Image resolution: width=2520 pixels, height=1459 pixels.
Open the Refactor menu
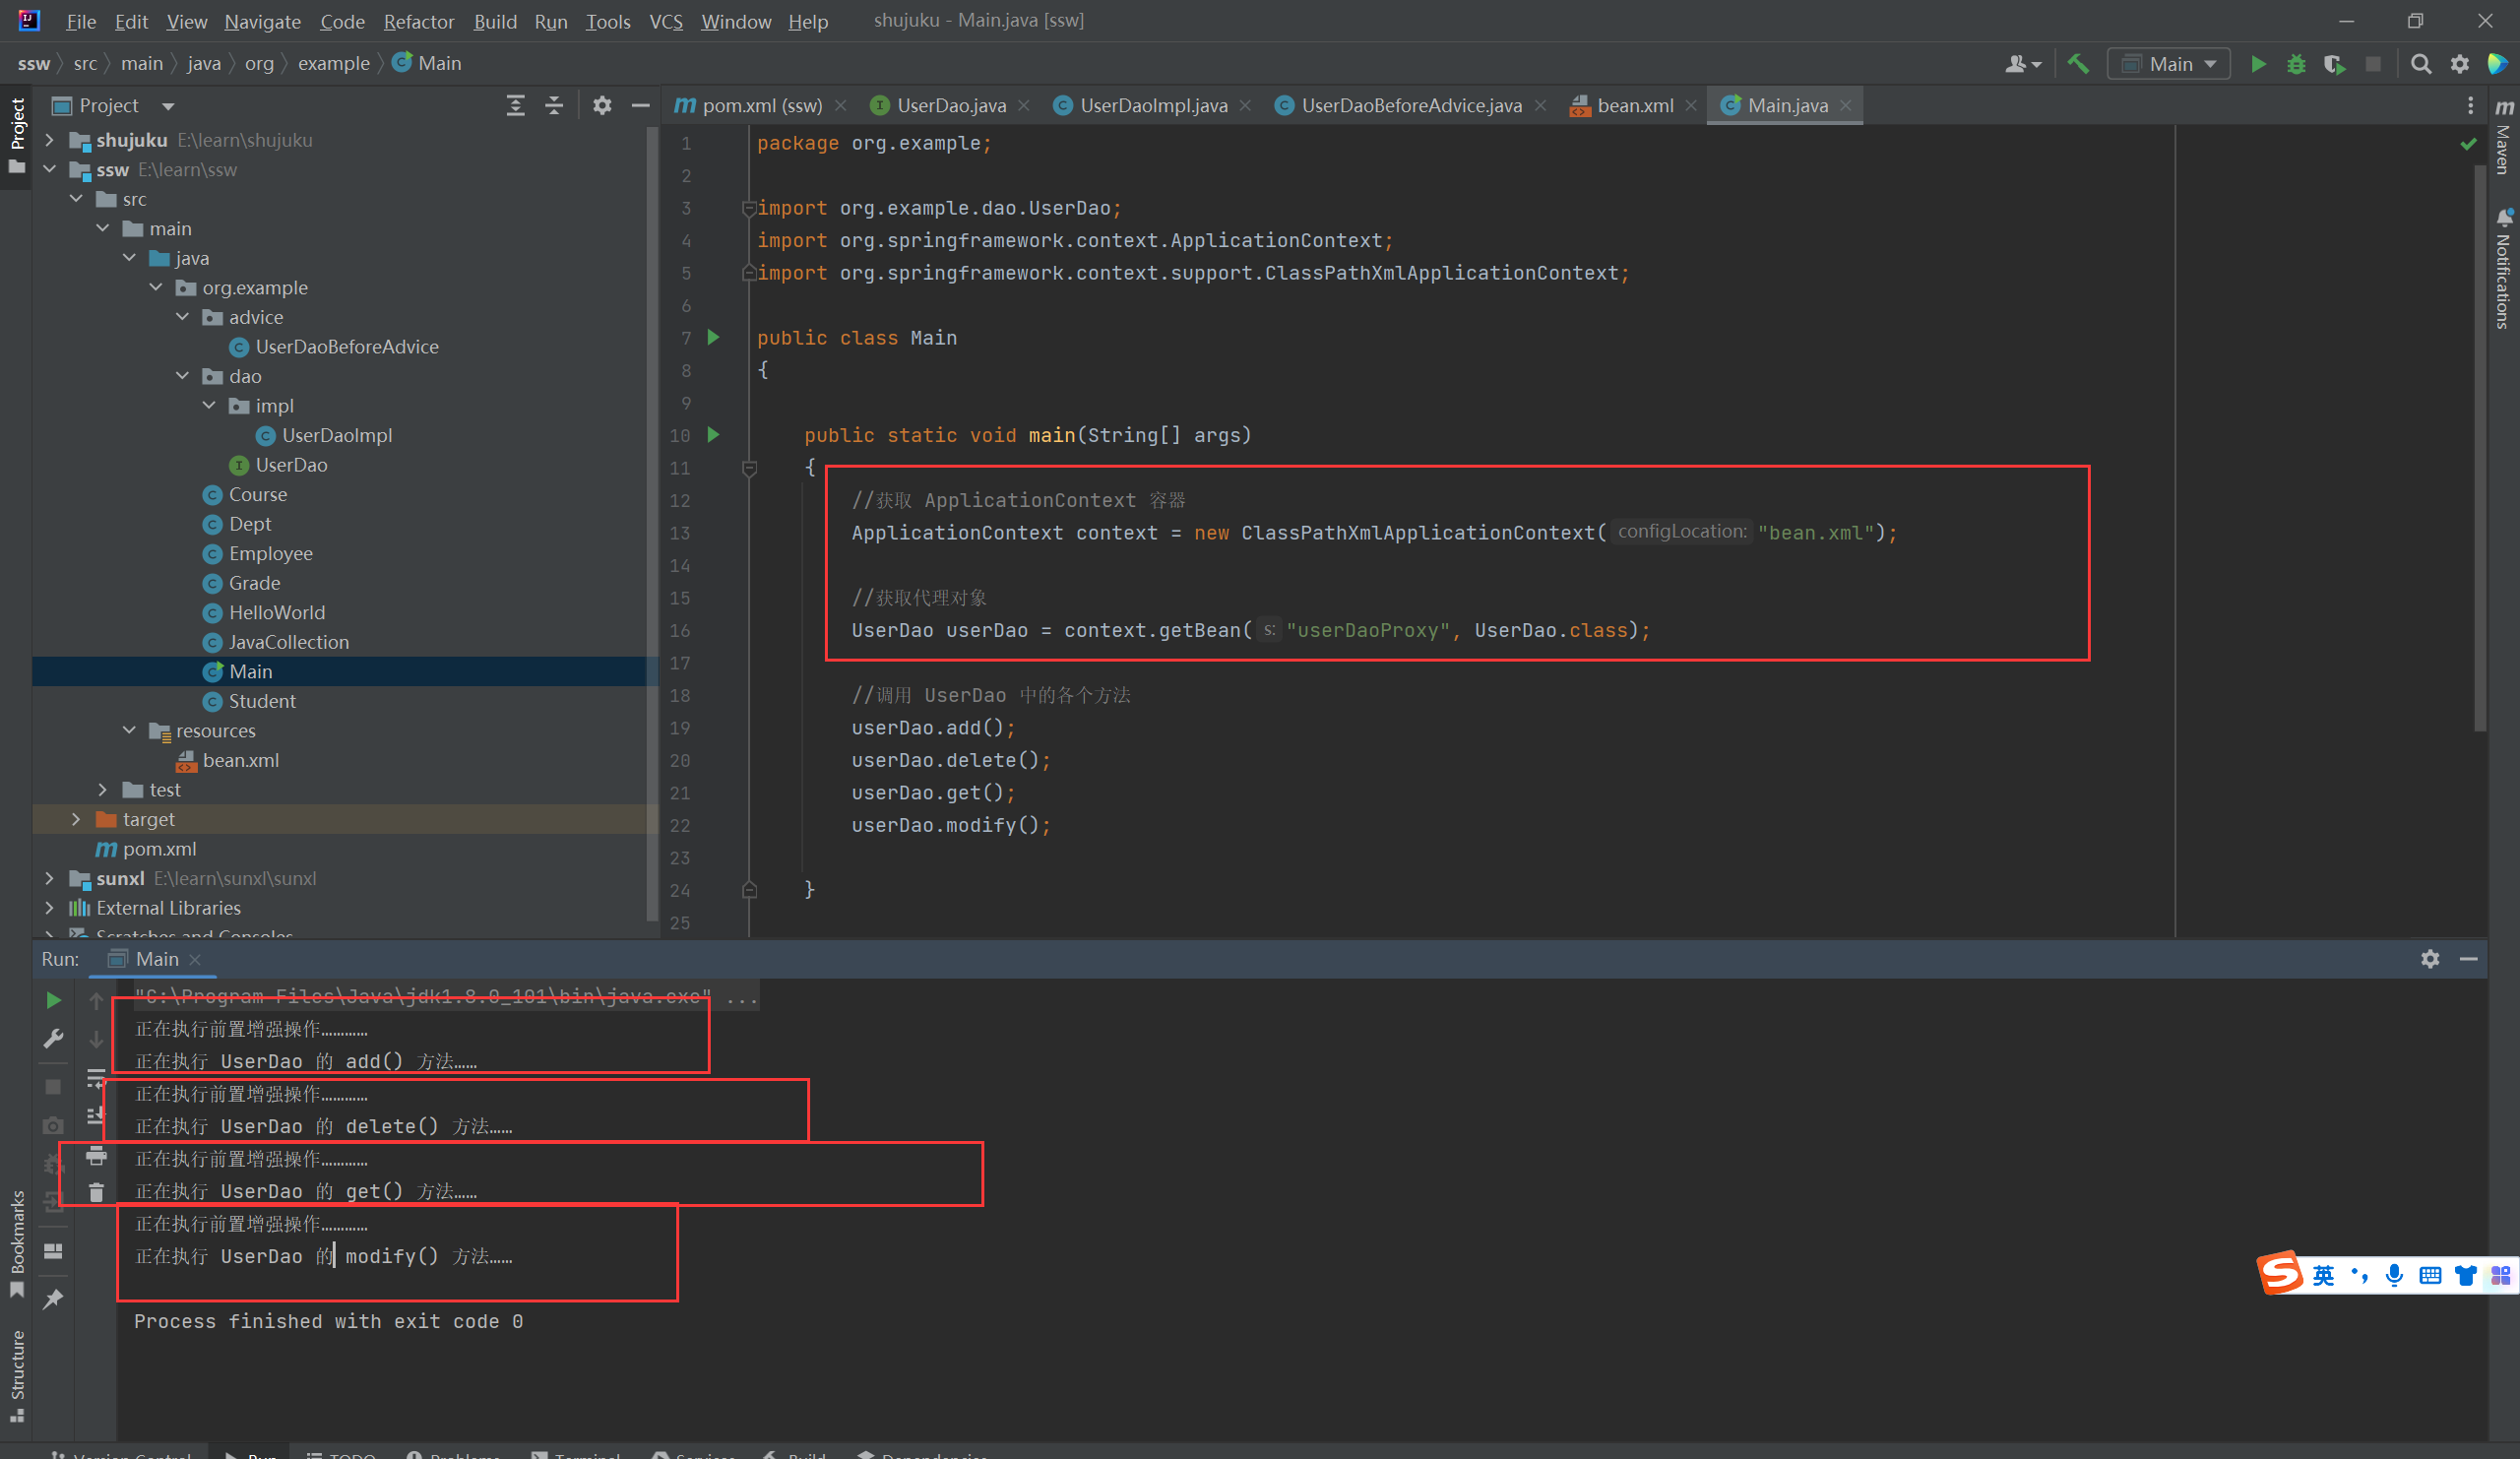[418, 21]
